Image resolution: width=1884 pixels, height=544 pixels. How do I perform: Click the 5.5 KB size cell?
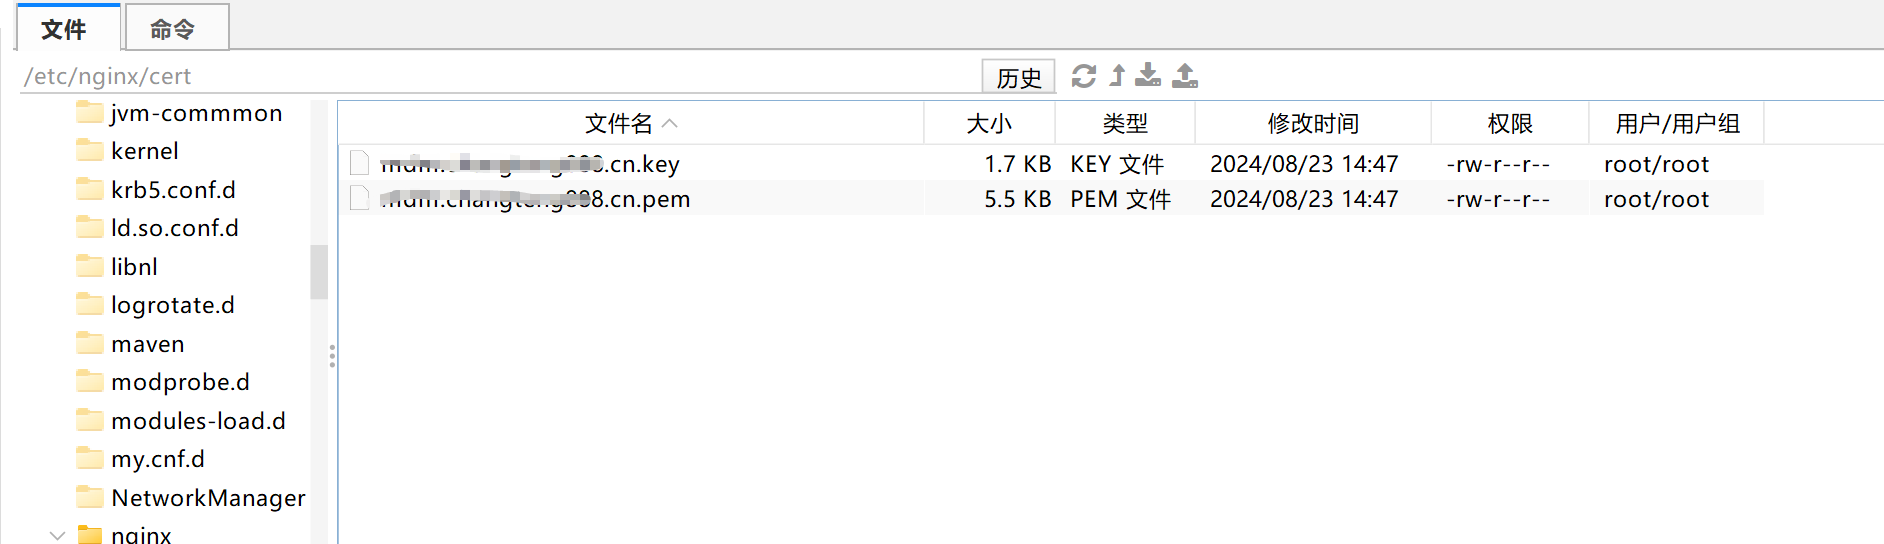[x=1017, y=199]
